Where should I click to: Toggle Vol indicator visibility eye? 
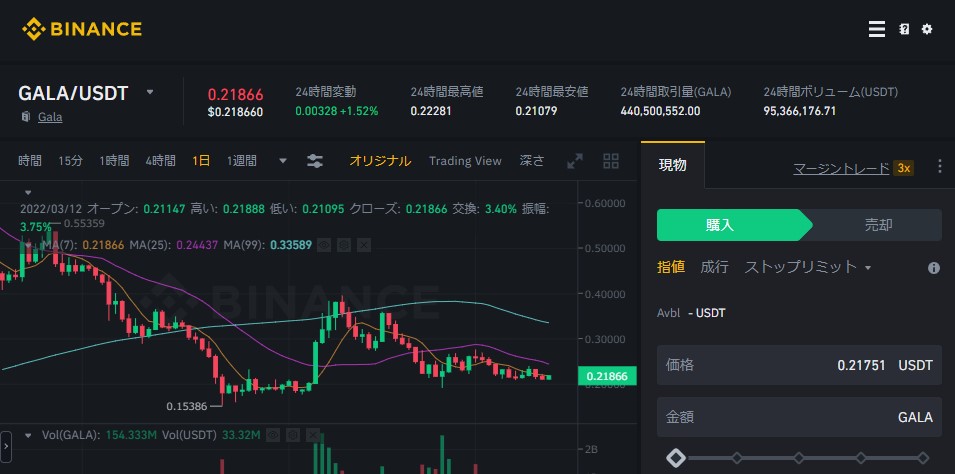(273, 435)
